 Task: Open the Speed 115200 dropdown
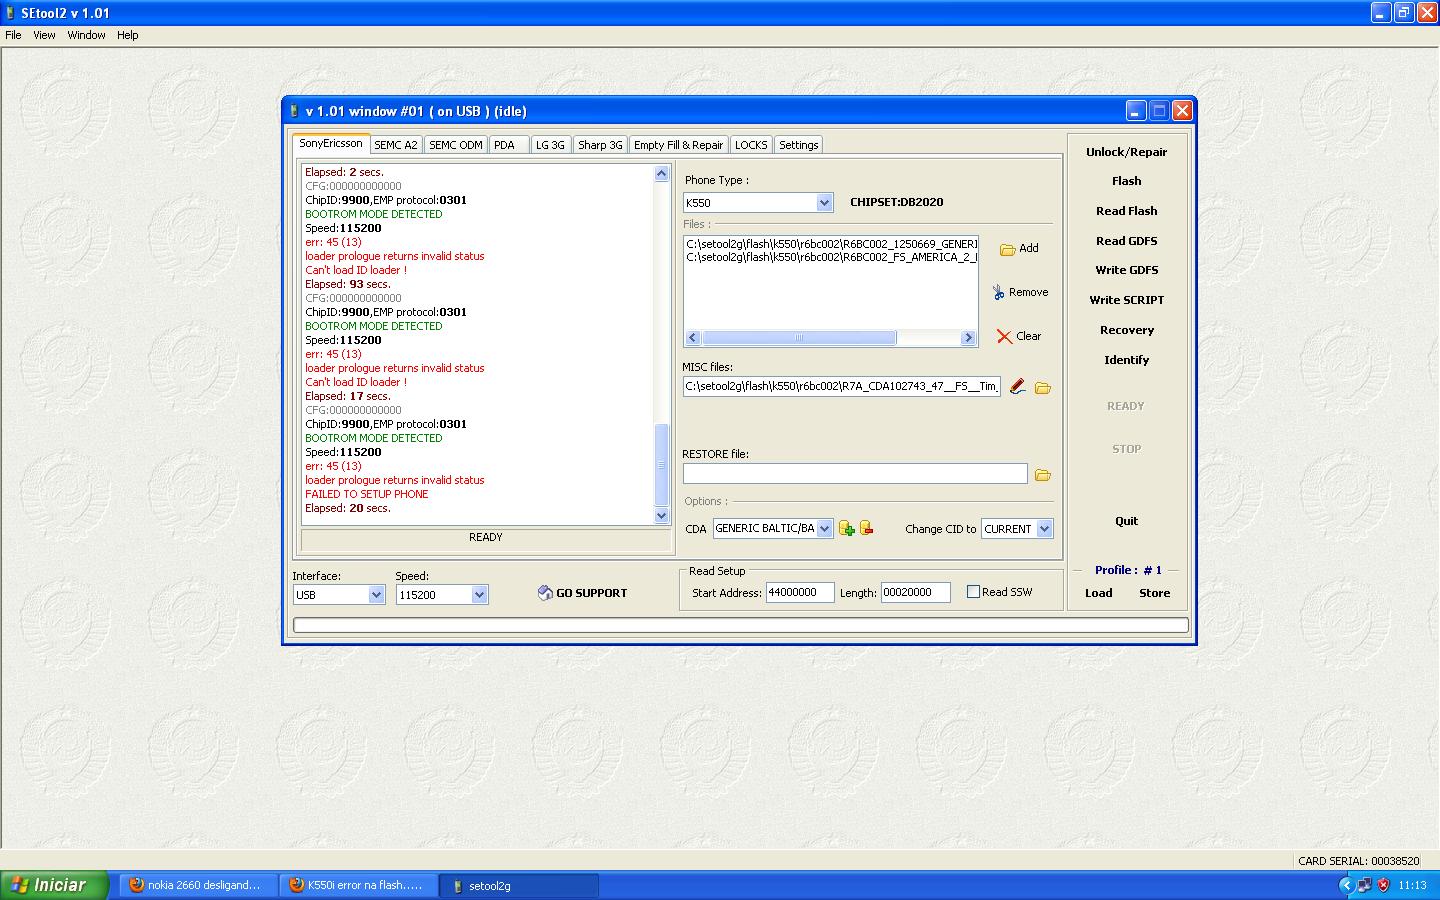tap(479, 595)
